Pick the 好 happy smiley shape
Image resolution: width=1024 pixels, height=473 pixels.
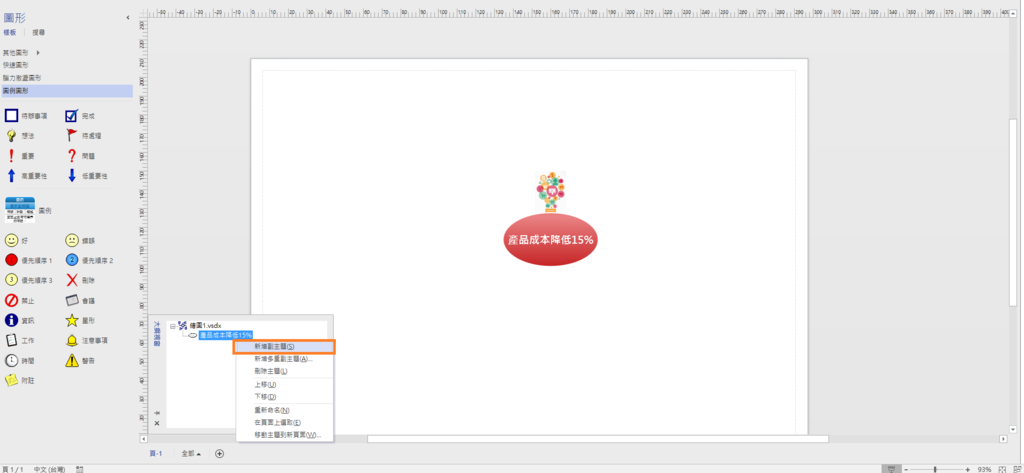[11, 240]
